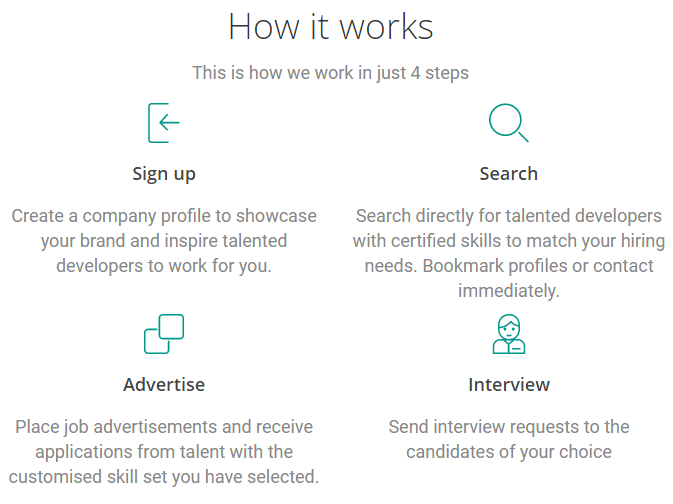This screenshot has height=504, width=673.
Task: Click the Sign up arrow-door icon
Action: point(164,123)
